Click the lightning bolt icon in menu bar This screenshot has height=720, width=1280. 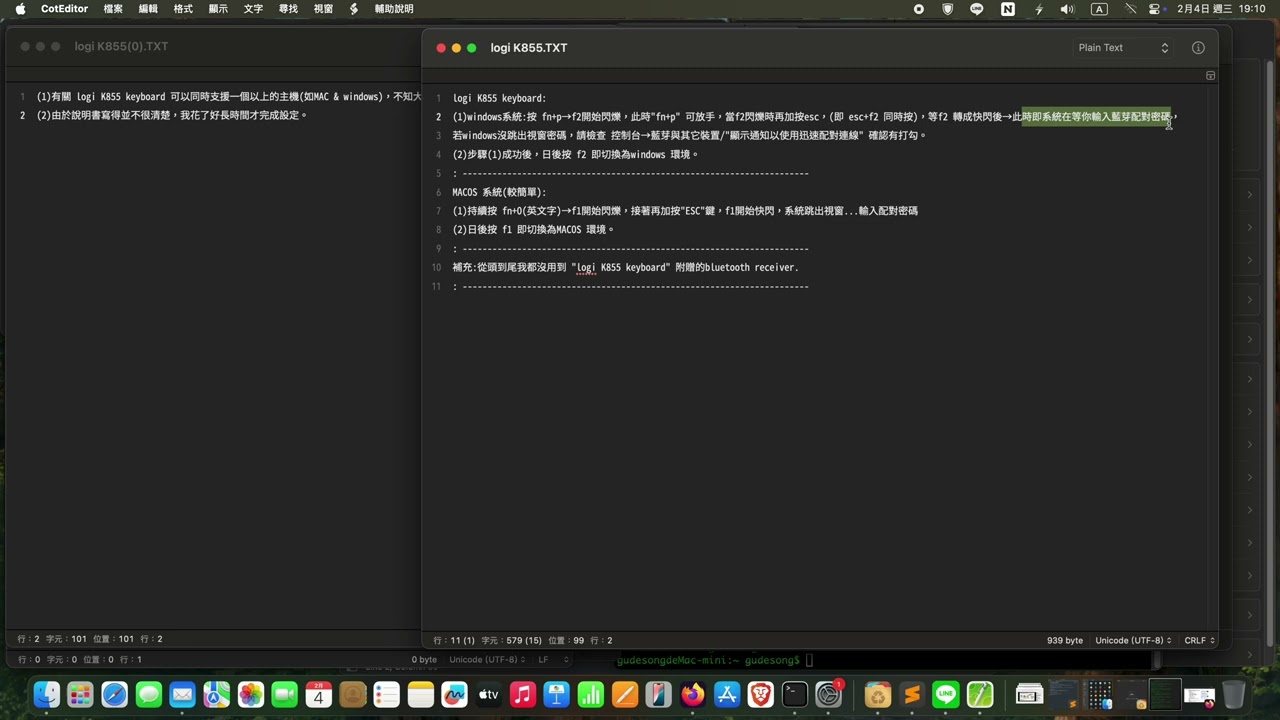coord(1039,9)
